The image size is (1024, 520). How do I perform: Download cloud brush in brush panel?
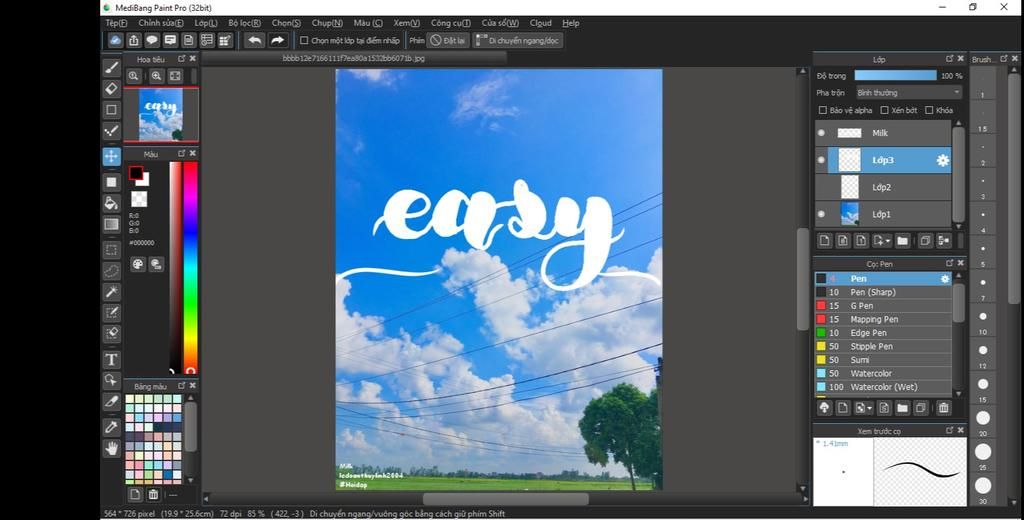point(824,408)
